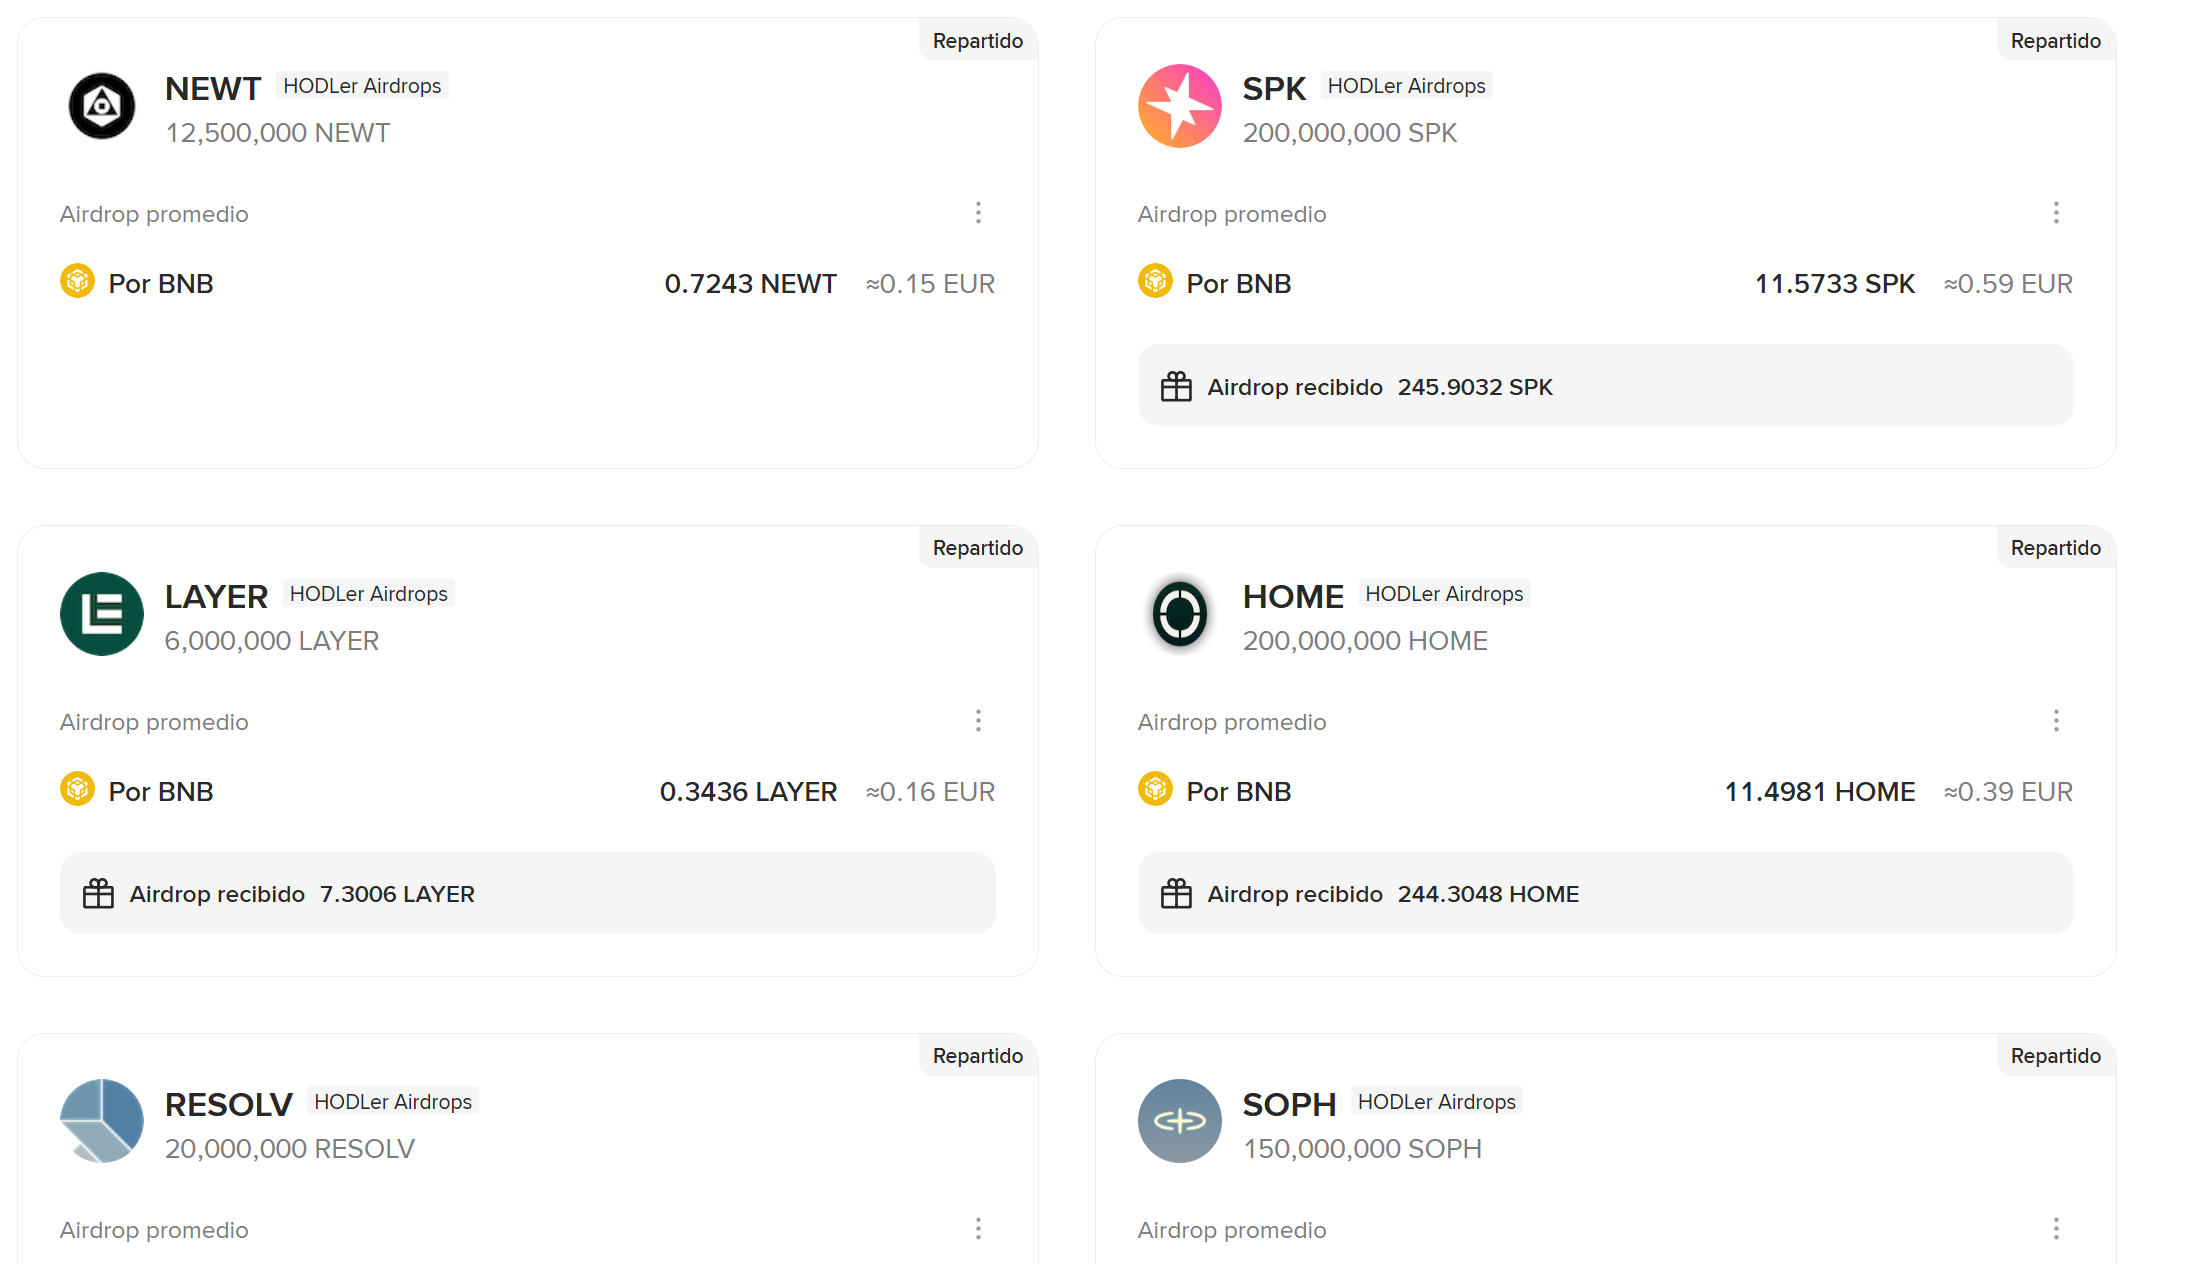Screen dimensions: 2189x1264
Task: Open the three-dot menu on NEWT card
Action: 978,213
